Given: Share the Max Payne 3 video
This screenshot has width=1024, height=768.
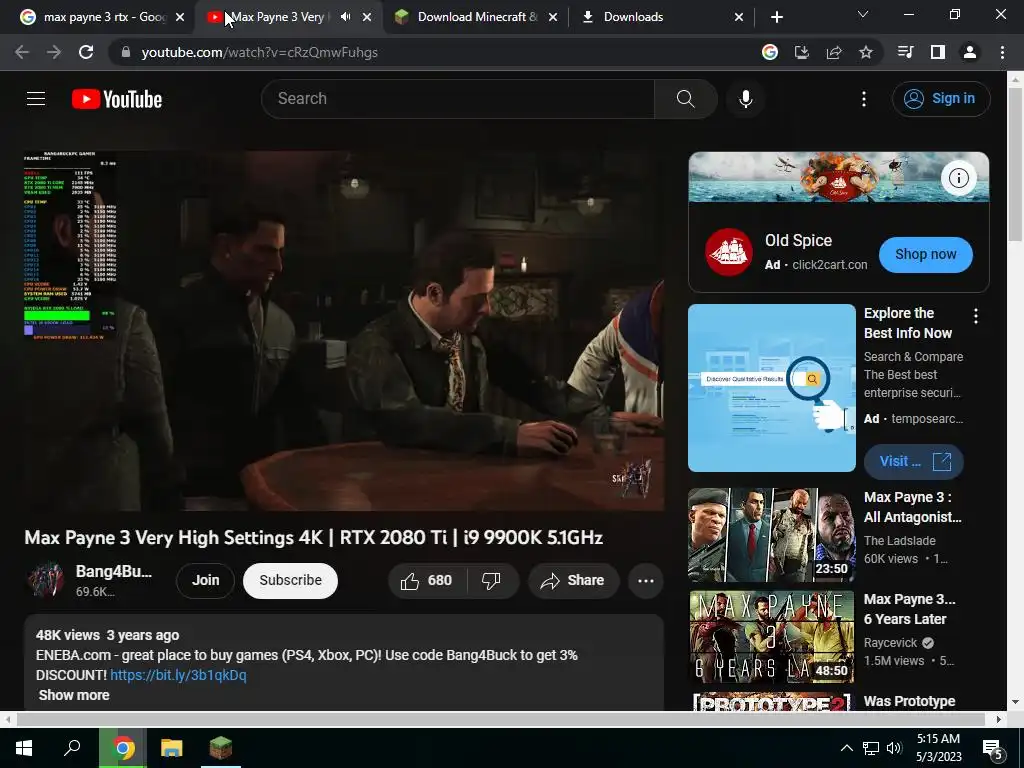Looking at the screenshot, I should point(573,580).
